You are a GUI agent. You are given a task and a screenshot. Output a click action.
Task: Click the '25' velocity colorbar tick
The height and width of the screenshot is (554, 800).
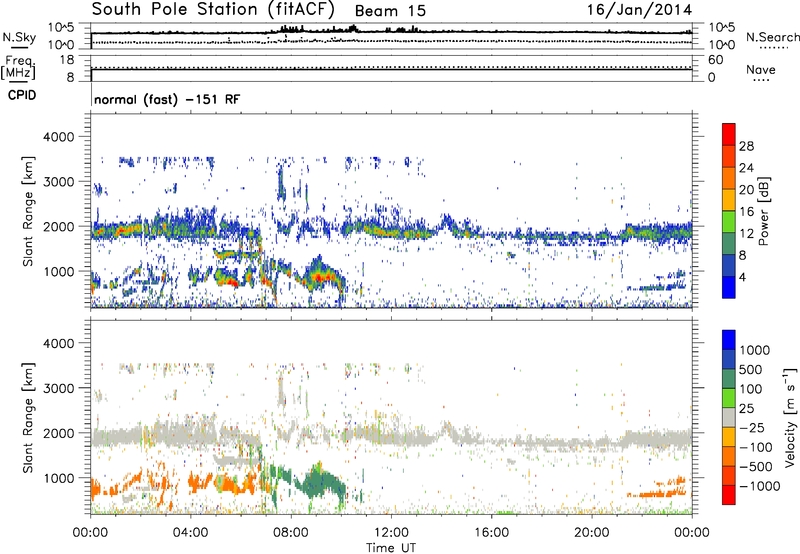coord(746,409)
